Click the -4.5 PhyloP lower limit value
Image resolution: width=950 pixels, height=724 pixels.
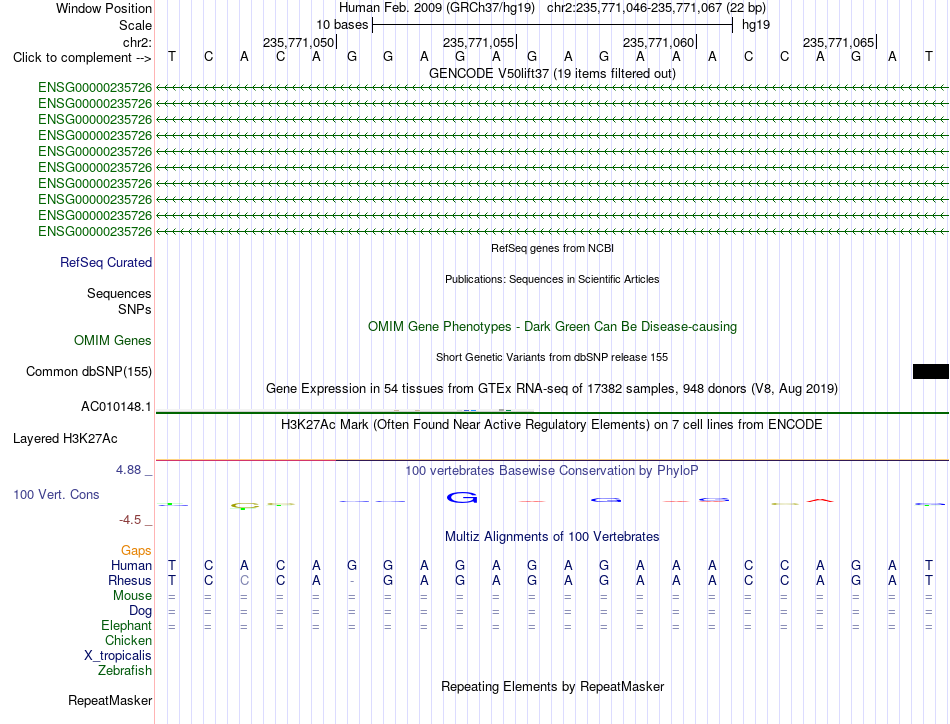(130, 520)
